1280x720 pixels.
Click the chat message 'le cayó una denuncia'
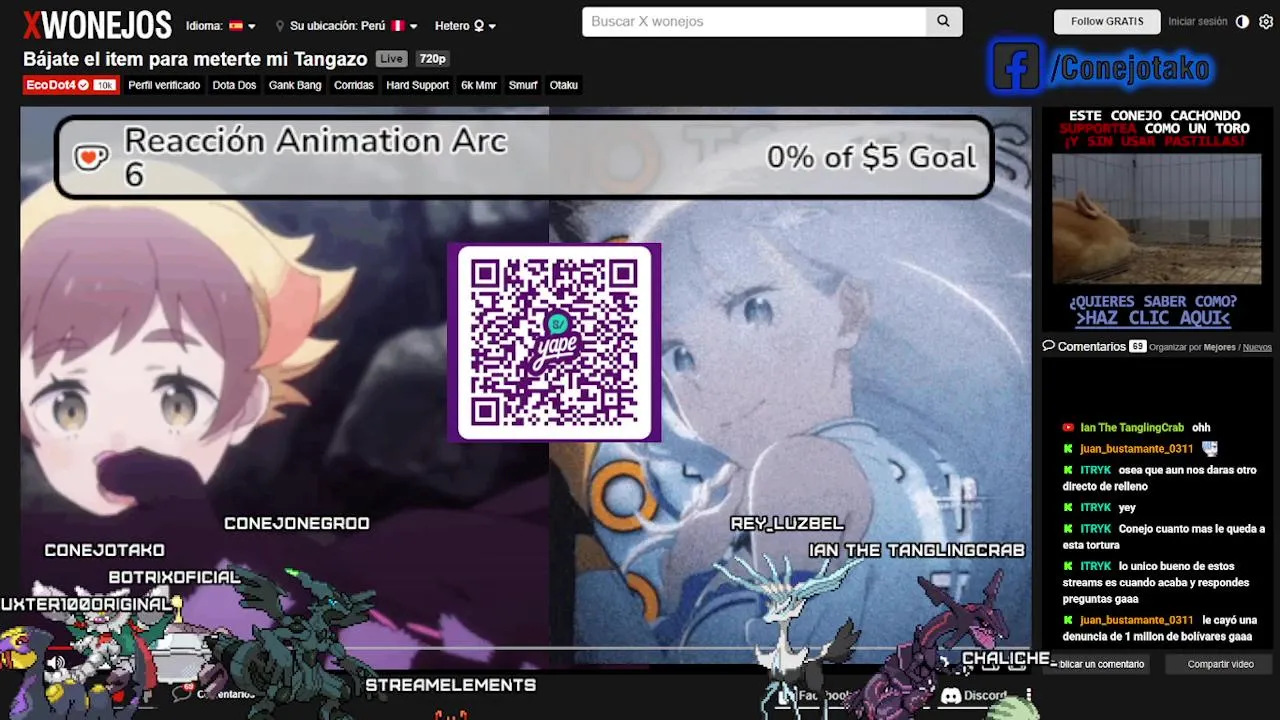pos(1158,628)
